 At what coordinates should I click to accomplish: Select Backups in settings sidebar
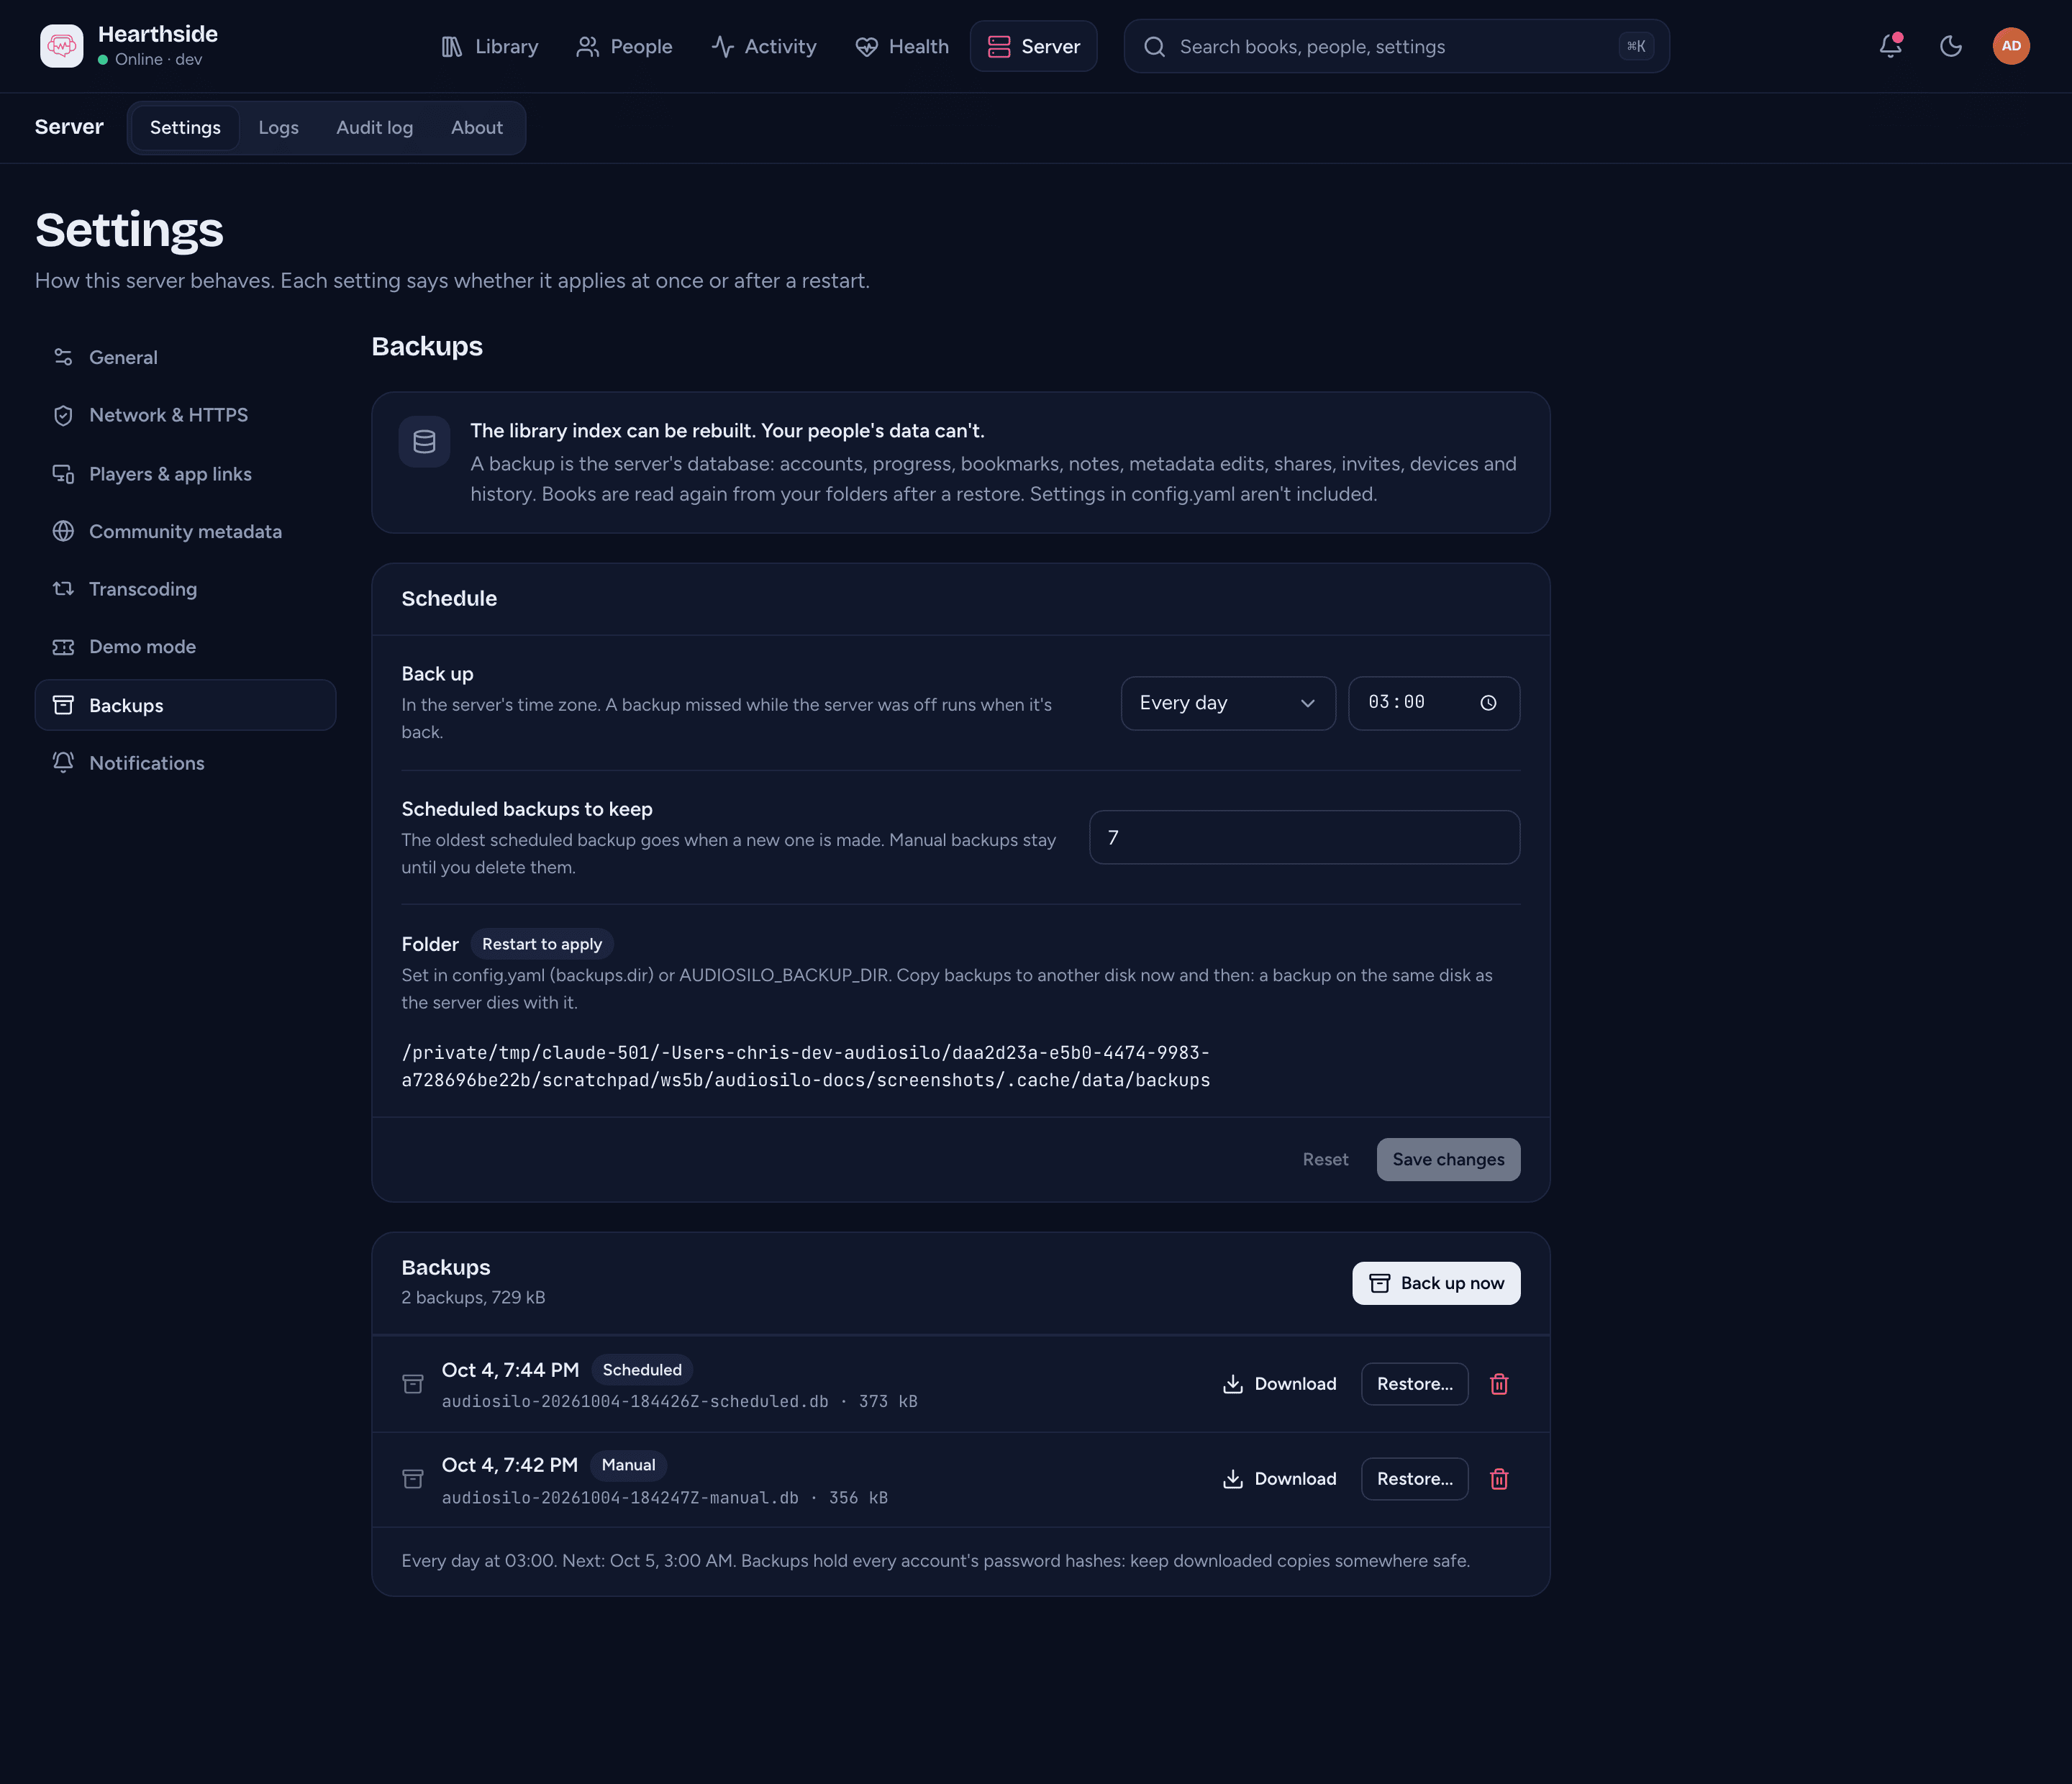185,705
